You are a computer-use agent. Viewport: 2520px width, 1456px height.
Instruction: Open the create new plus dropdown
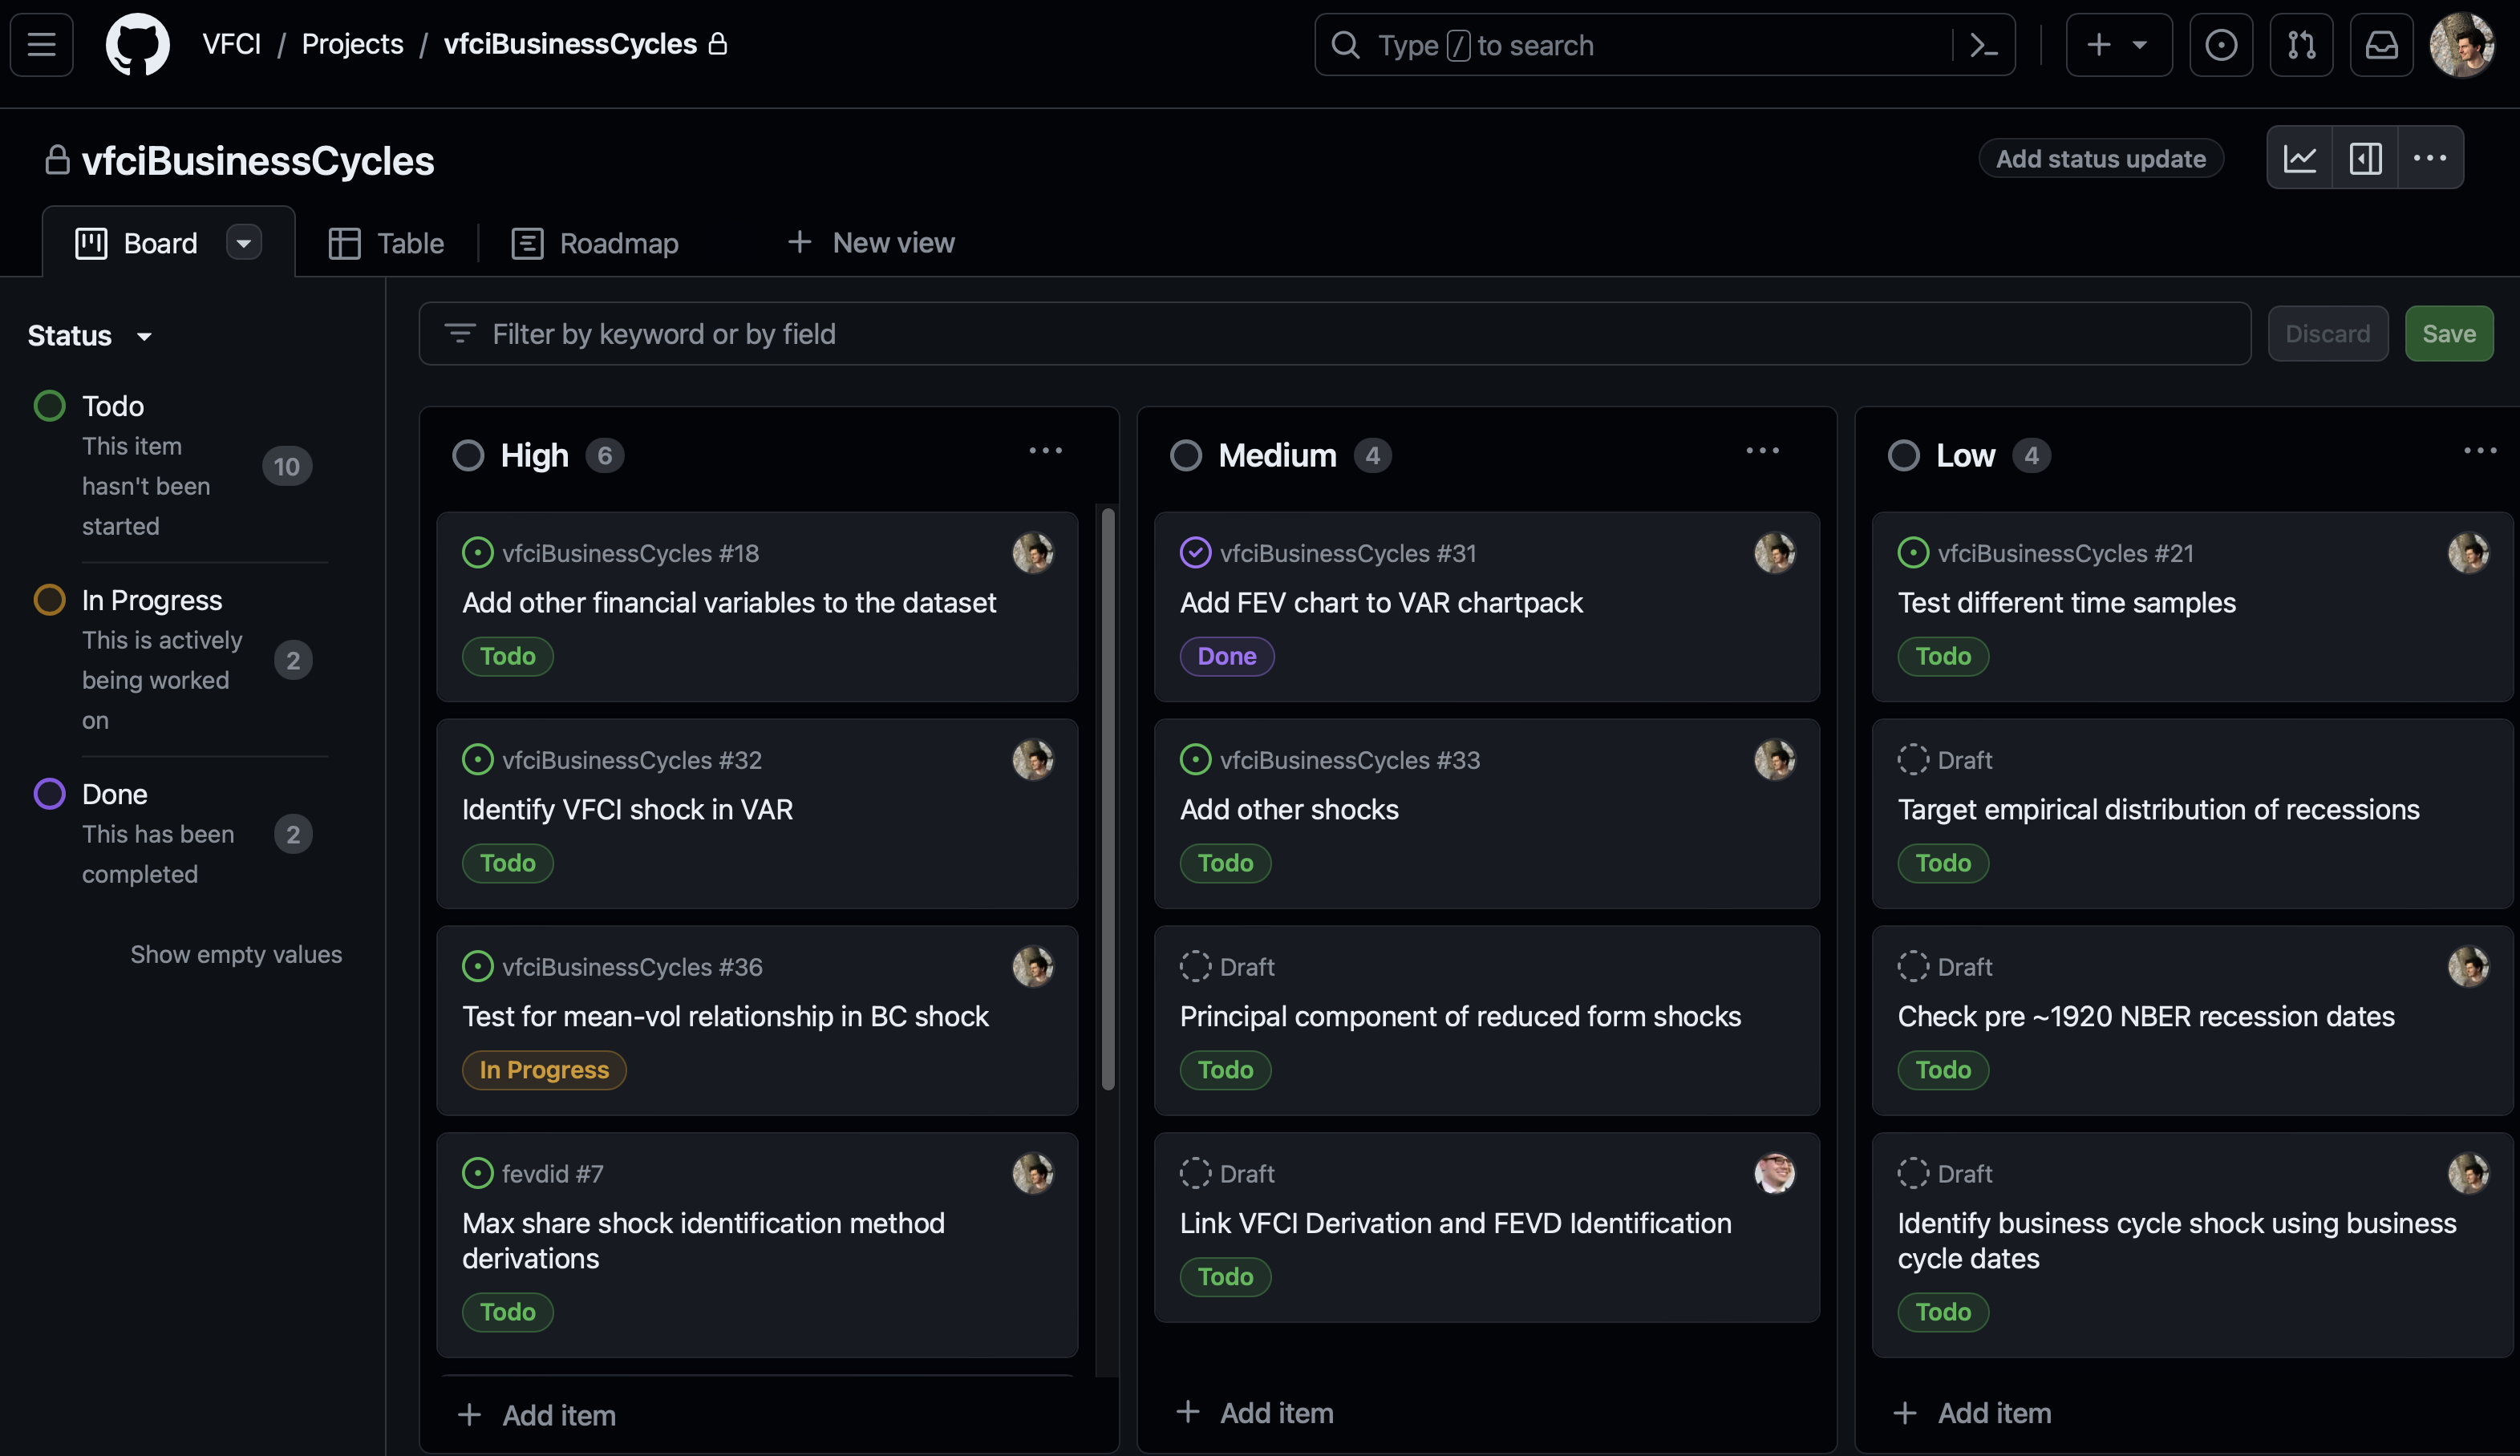(x=2118, y=45)
